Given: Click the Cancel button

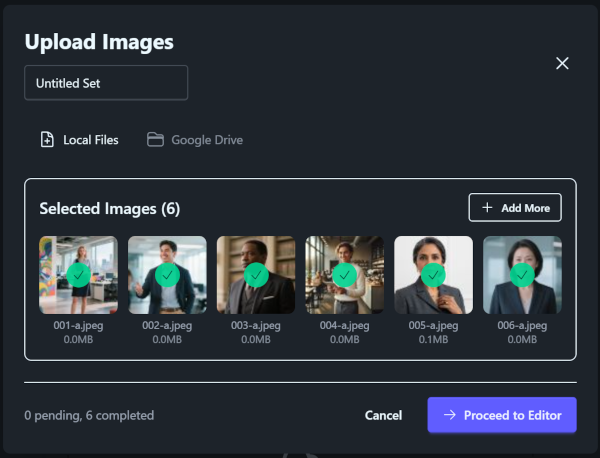Looking at the screenshot, I should click(x=383, y=415).
